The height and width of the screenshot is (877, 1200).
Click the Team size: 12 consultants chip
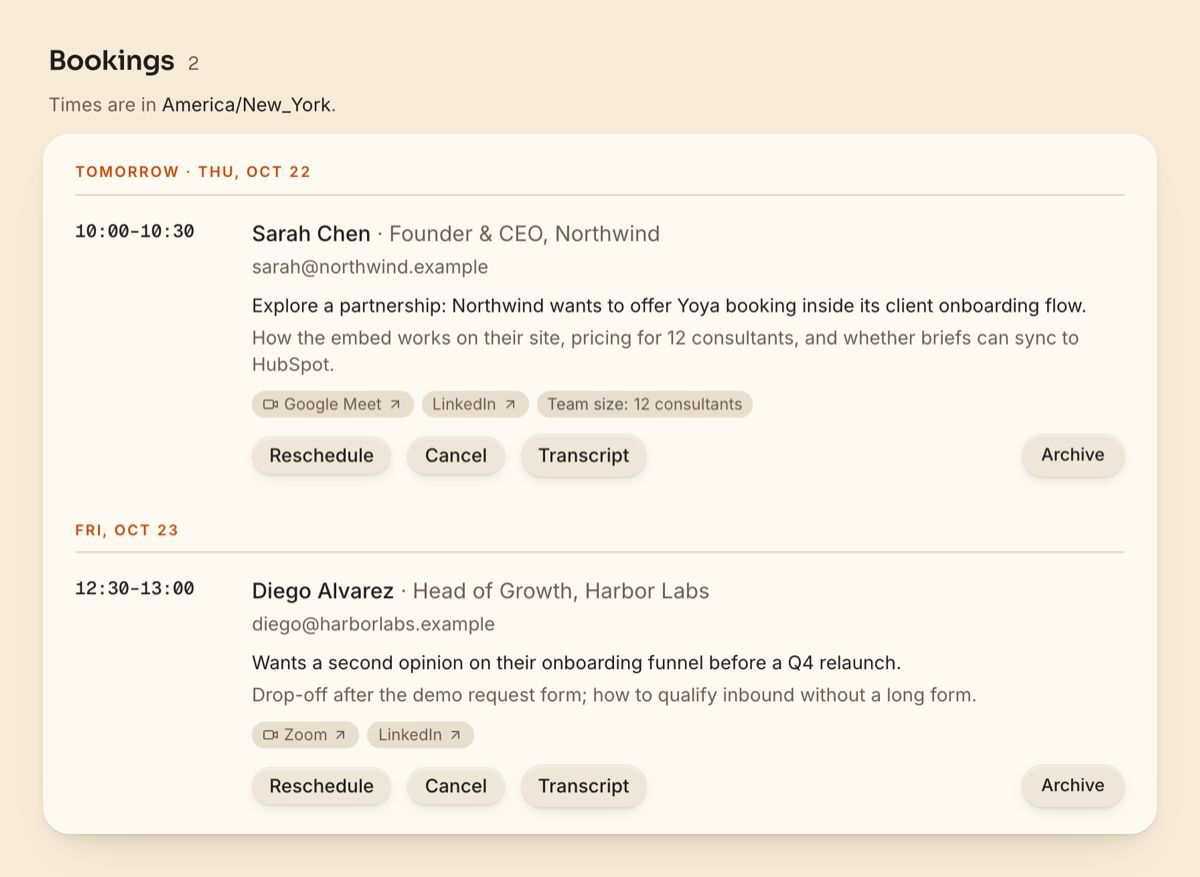point(644,404)
